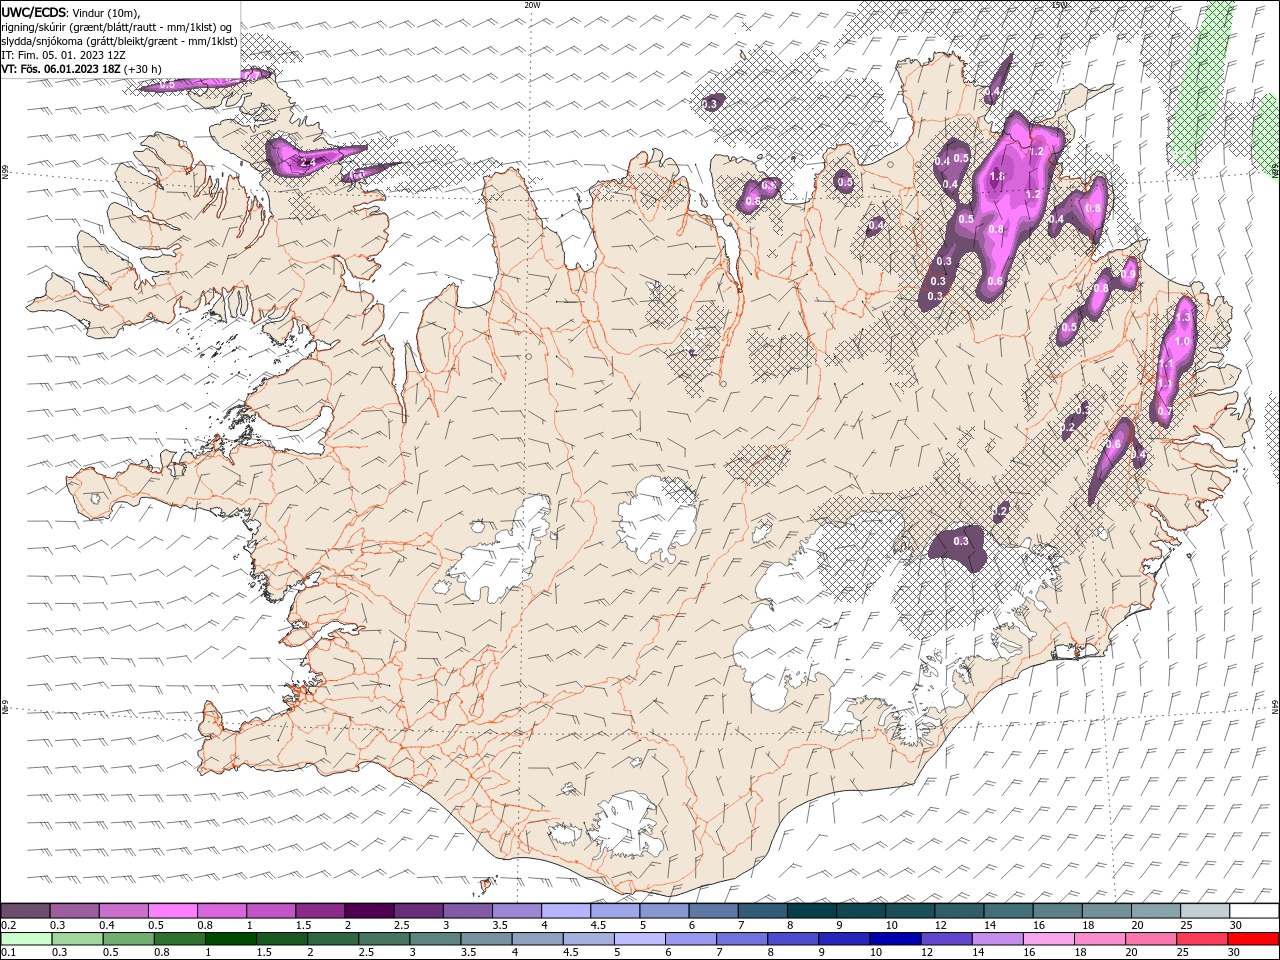
Task: Choose the lower-row swatch labeled 2.5
Action: click(383, 939)
